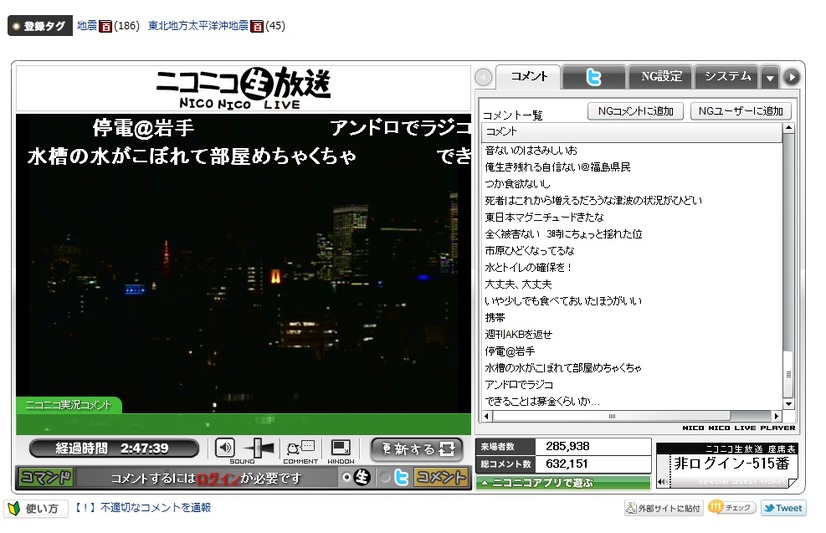Click the horizontal scrollbar right arrow
Viewport: 826px width, 533px height.
click(x=776, y=416)
